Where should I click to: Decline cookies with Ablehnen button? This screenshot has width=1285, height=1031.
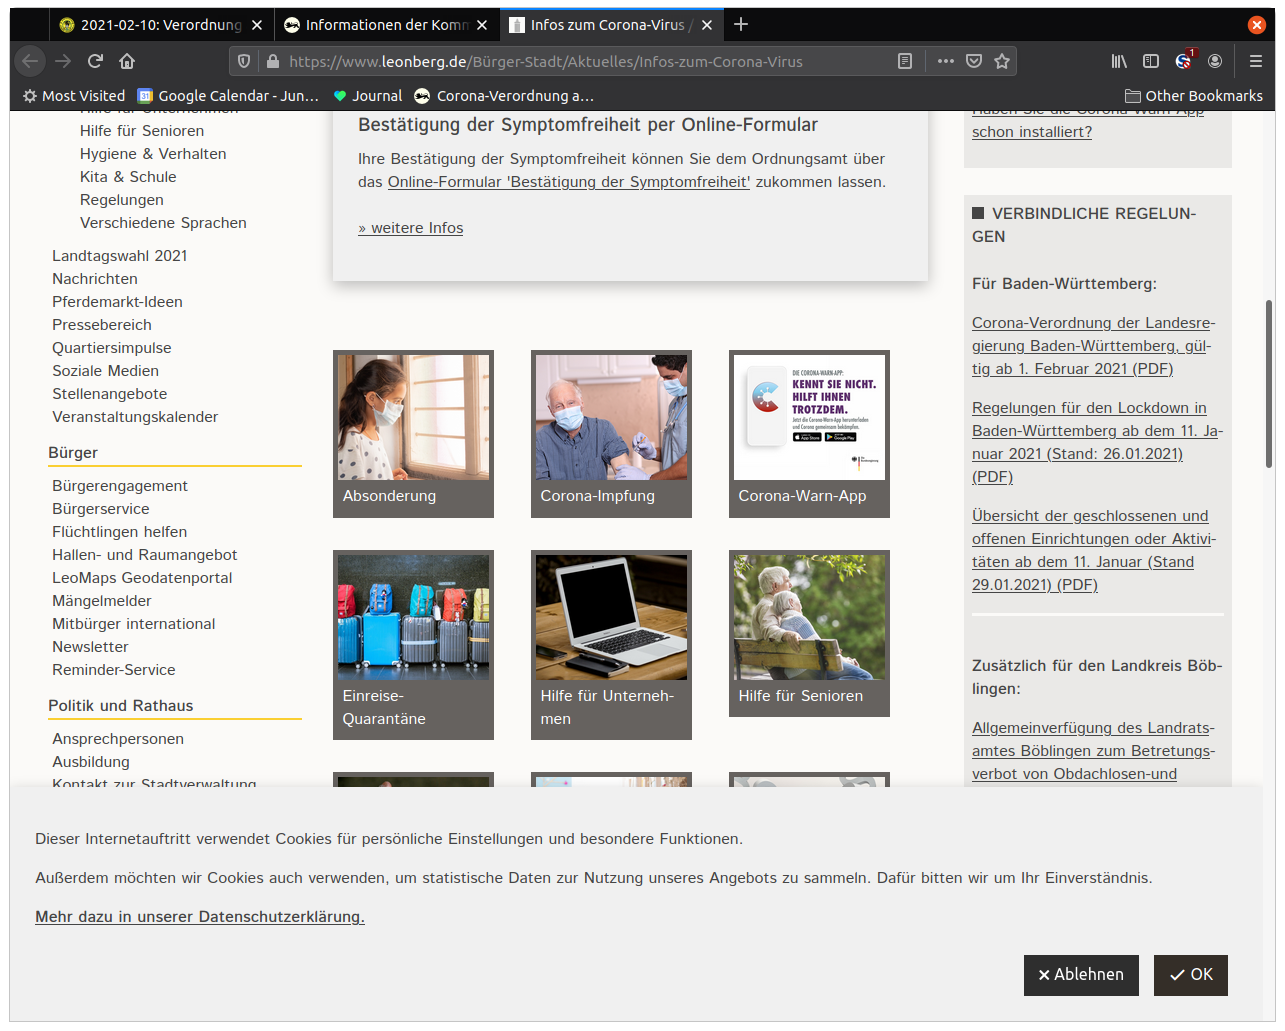point(1081,975)
